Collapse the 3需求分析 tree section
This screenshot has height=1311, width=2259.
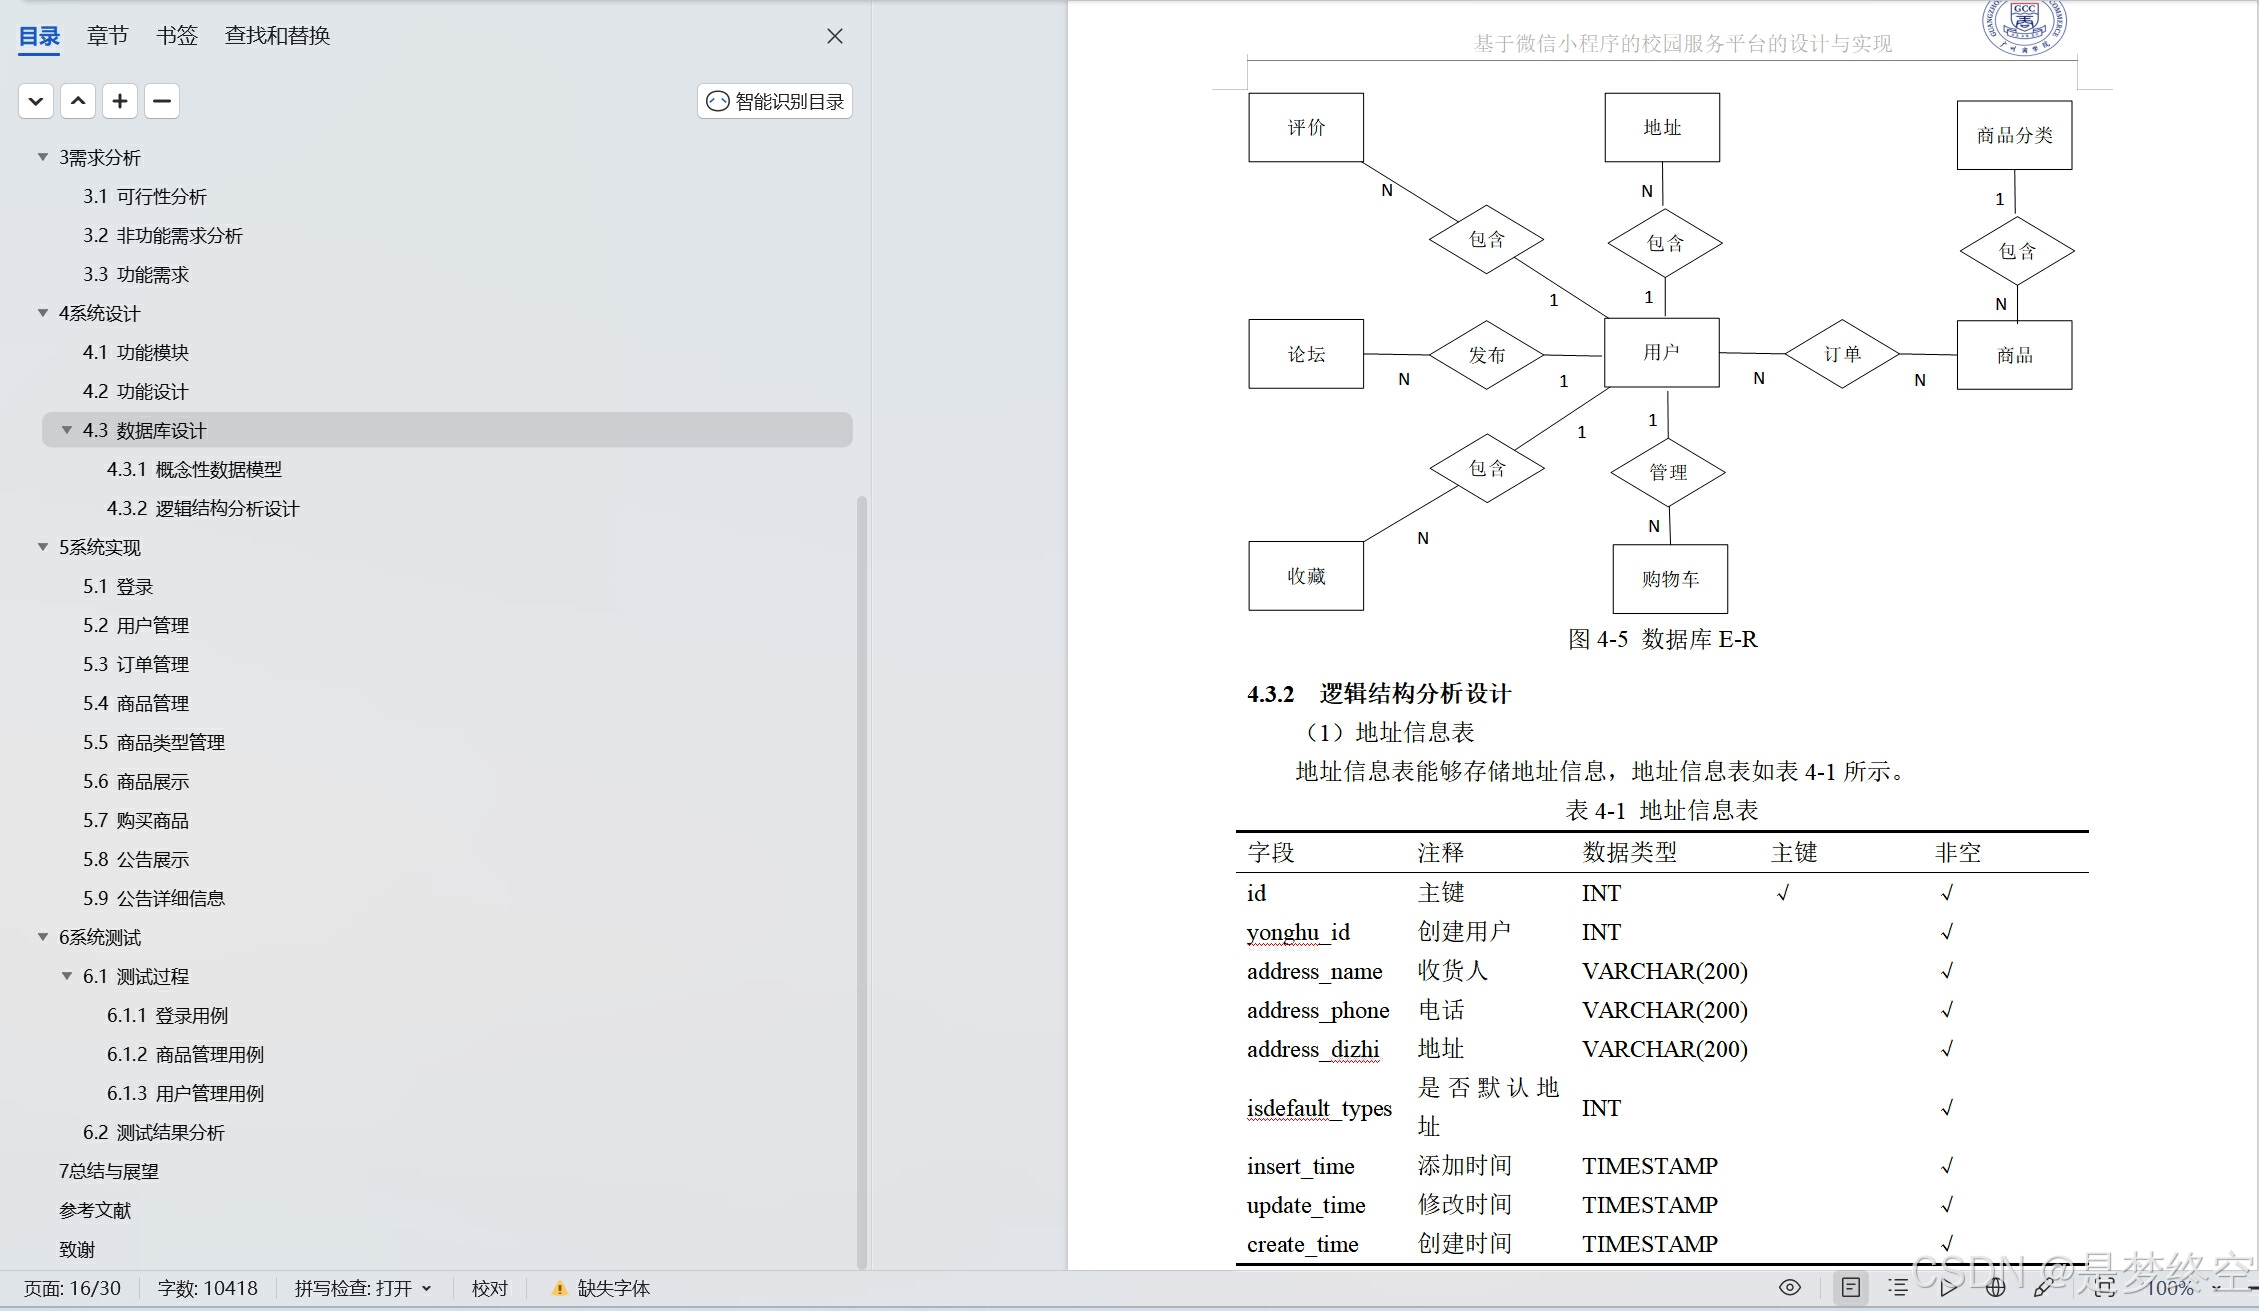(x=43, y=157)
